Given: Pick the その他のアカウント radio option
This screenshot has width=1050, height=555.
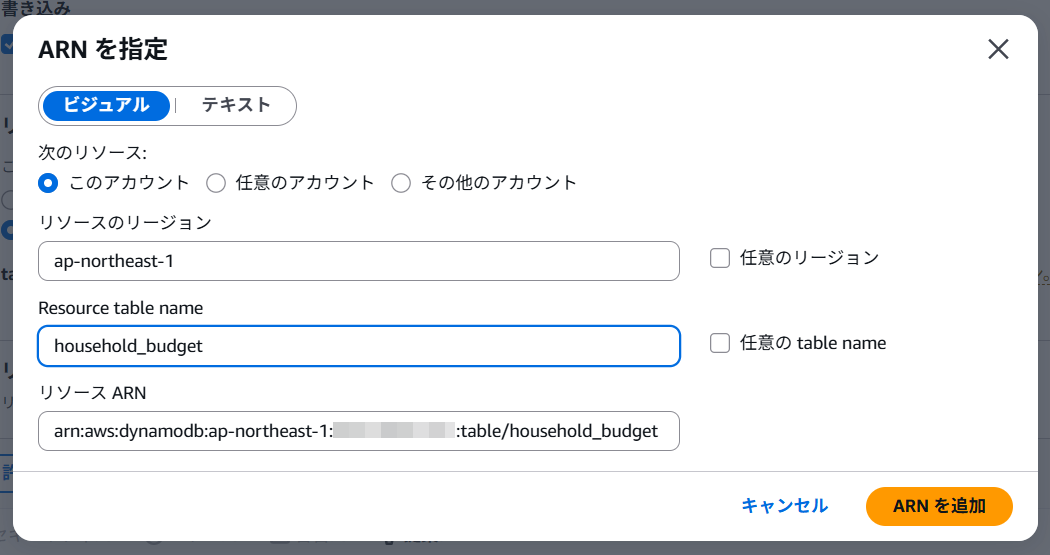Looking at the screenshot, I should pos(401,183).
